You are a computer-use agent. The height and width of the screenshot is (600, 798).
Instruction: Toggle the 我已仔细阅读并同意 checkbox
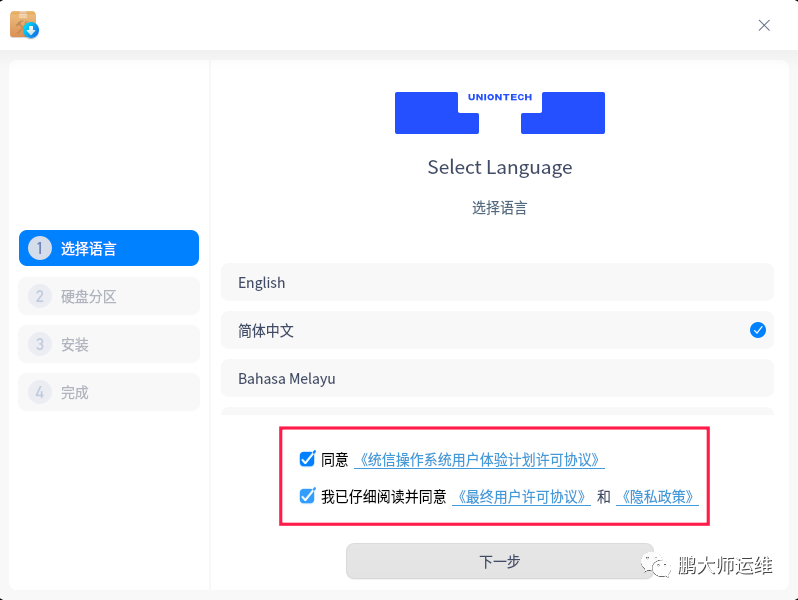pos(307,496)
